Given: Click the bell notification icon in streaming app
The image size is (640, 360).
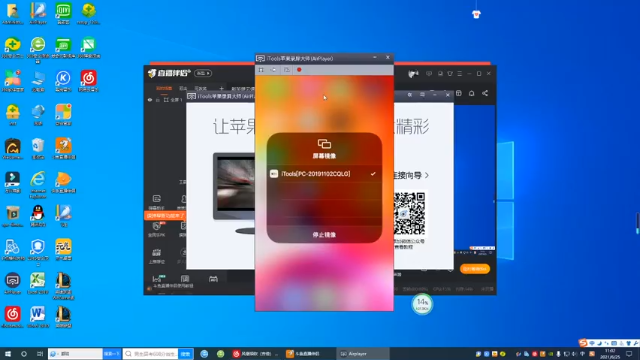Looking at the screenshot, I should coord(471,93).
